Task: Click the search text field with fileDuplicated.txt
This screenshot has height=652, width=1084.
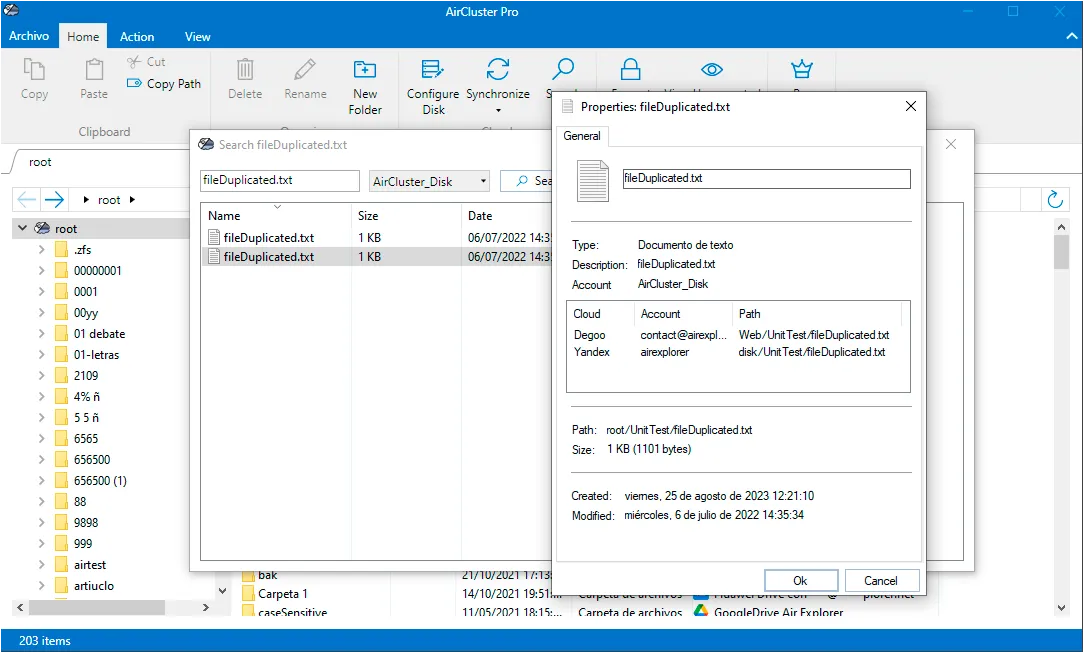Action: 280,180
